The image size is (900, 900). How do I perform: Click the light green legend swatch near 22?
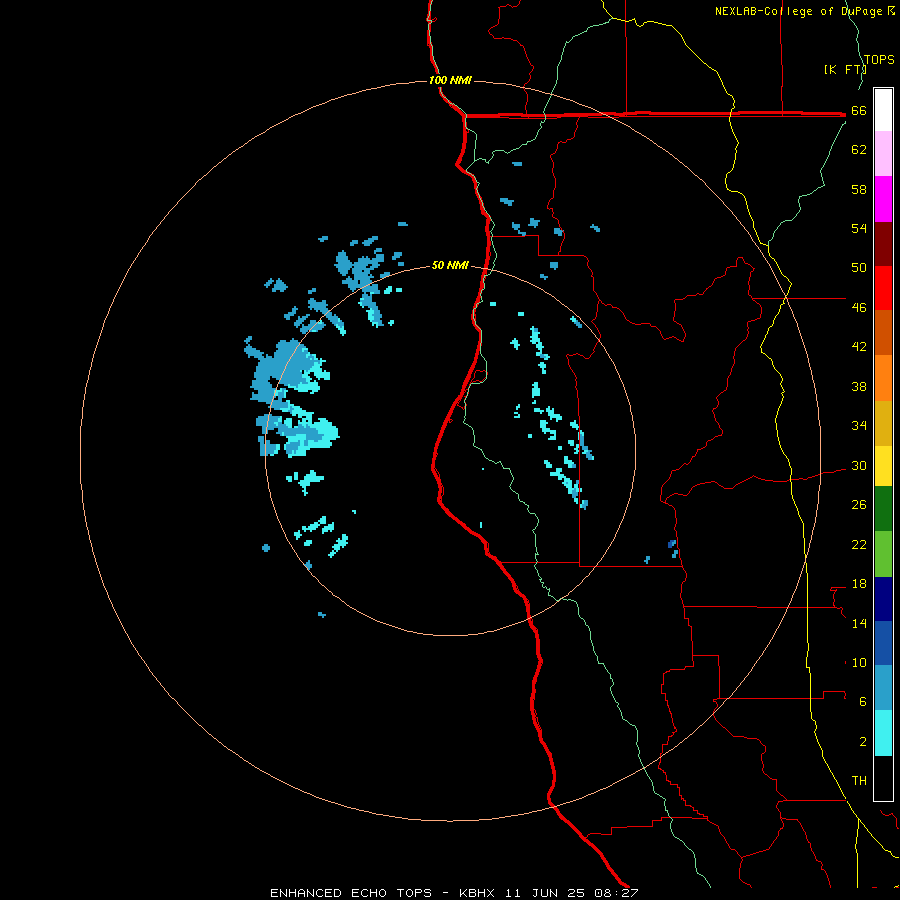pos(883,554)
